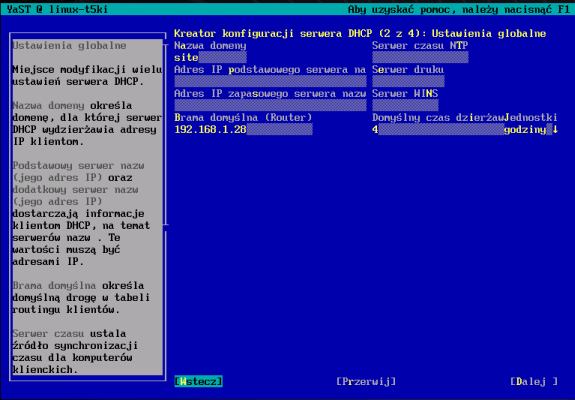Focus the primary name server IP field
The height and width of the screenshot is (400, 575).
270,81
